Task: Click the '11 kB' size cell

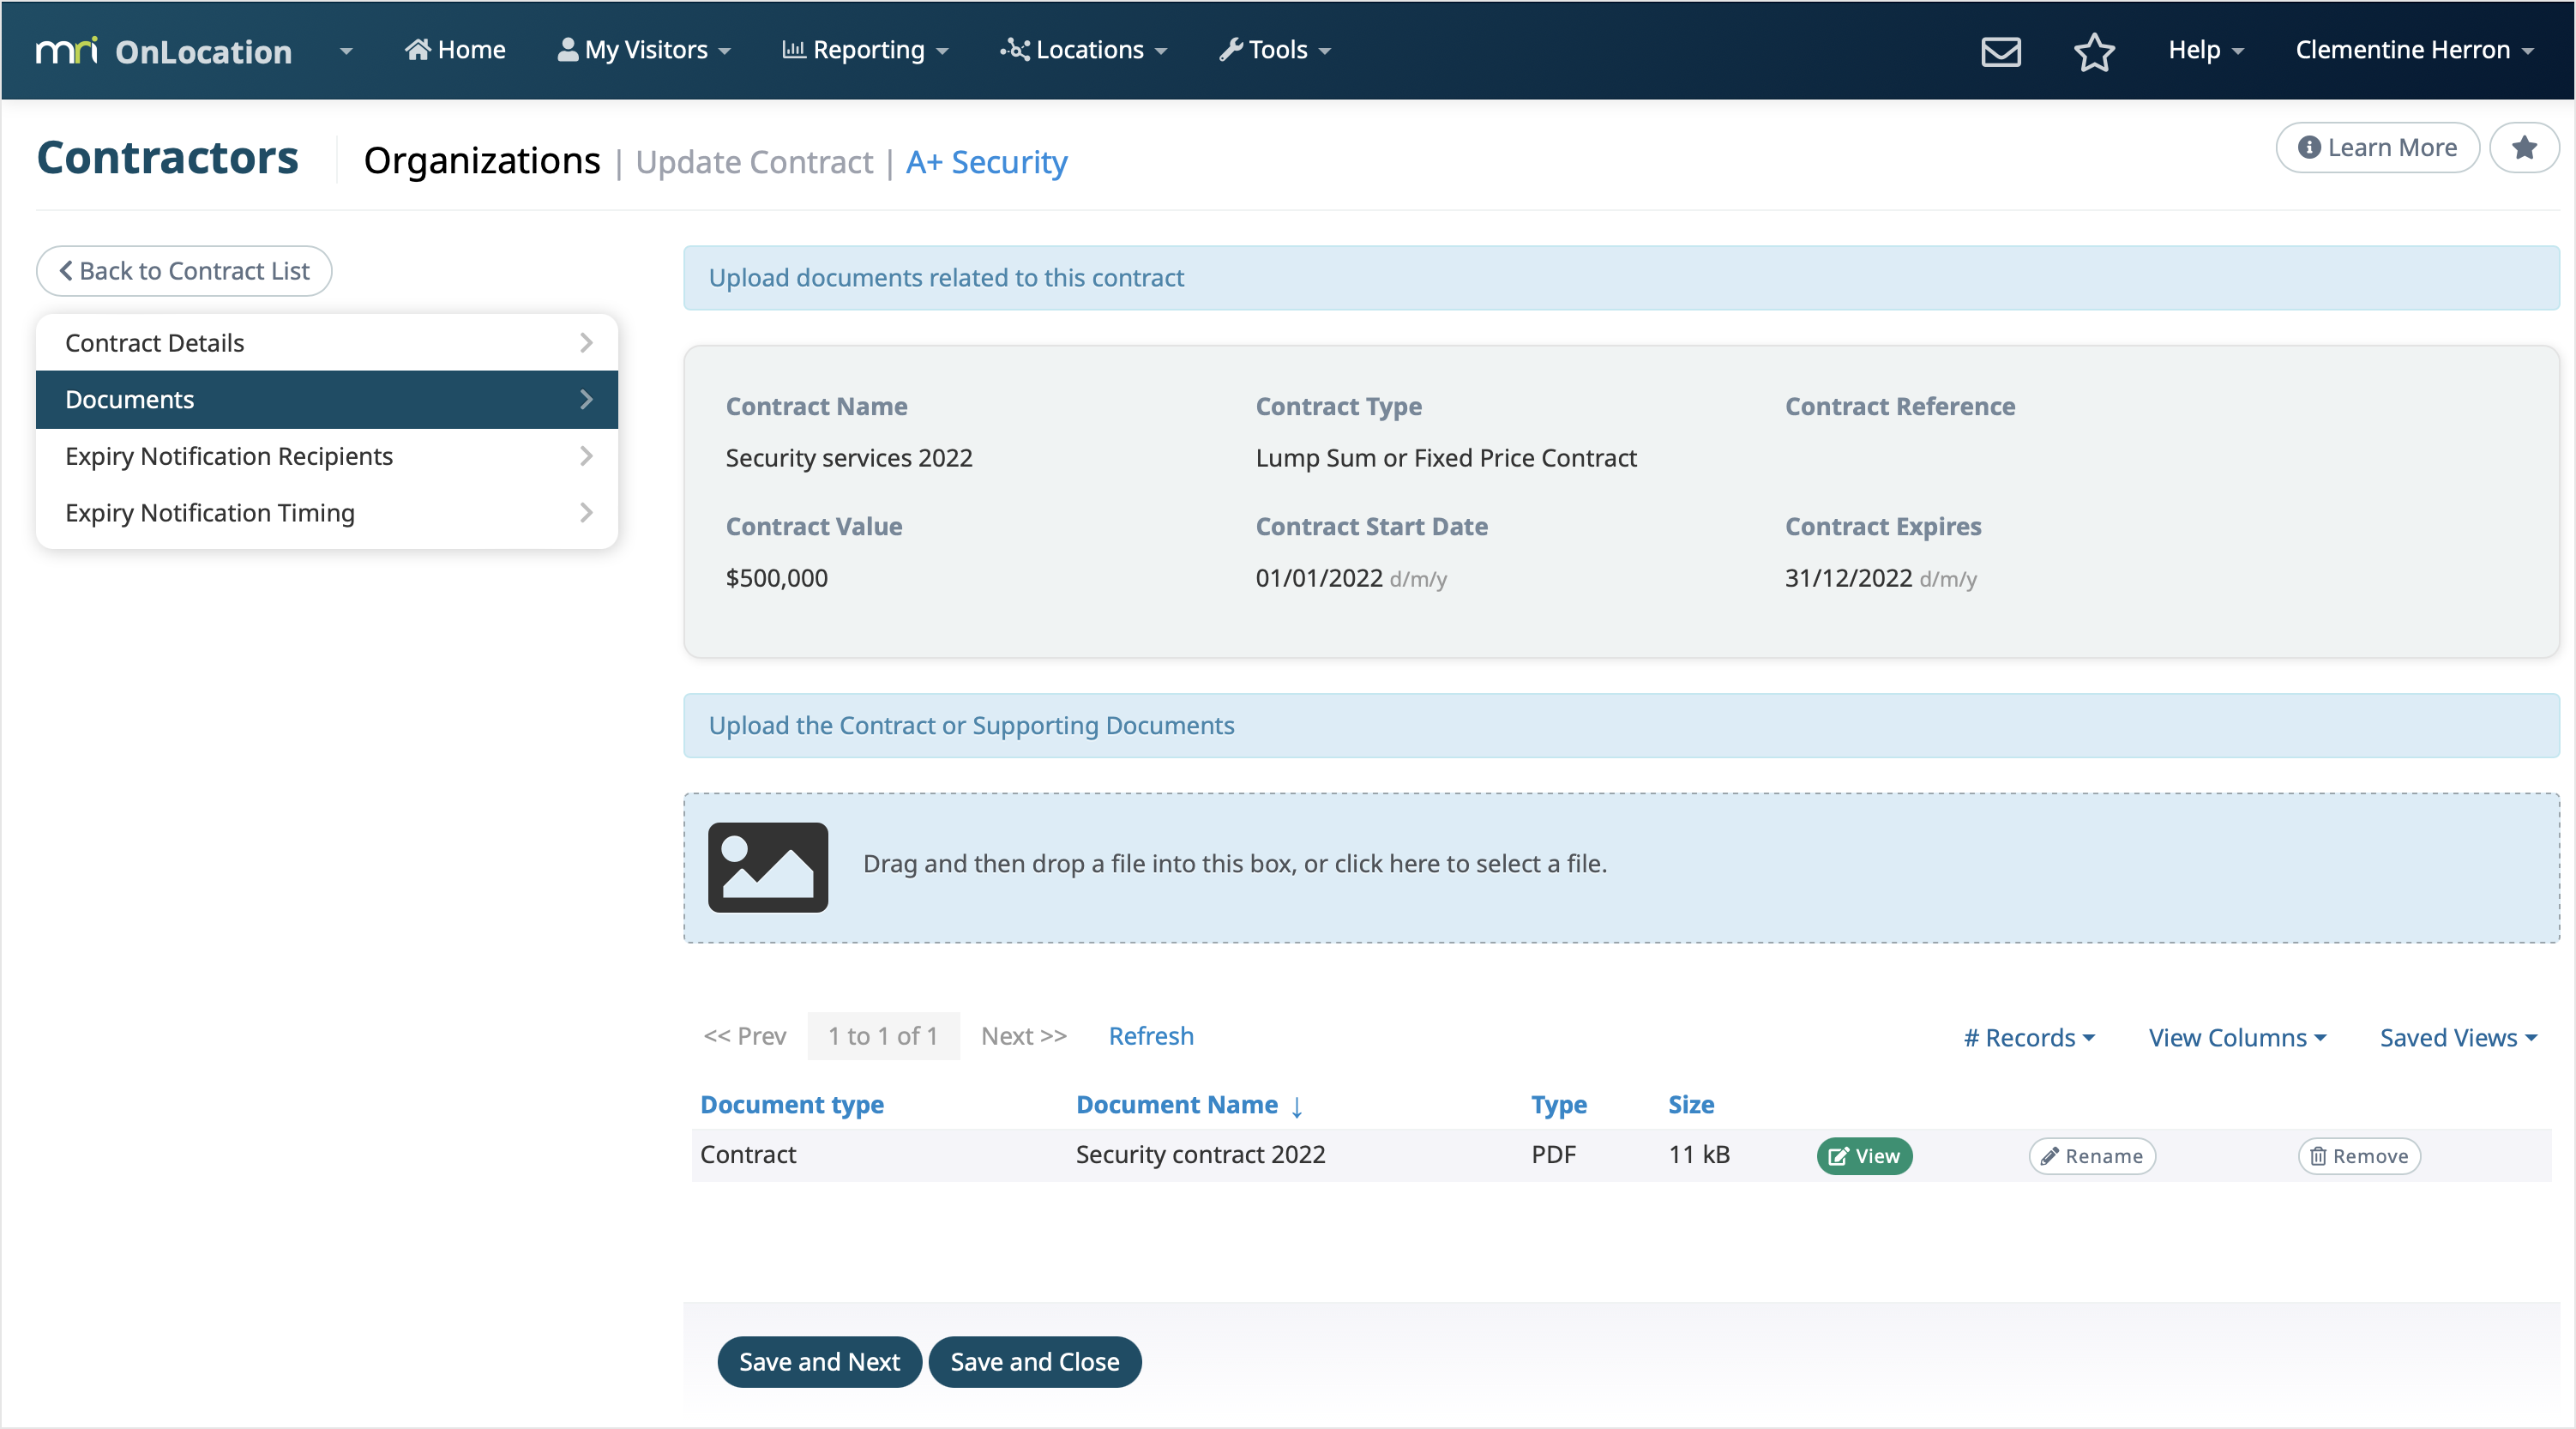Action: 1699,1155
